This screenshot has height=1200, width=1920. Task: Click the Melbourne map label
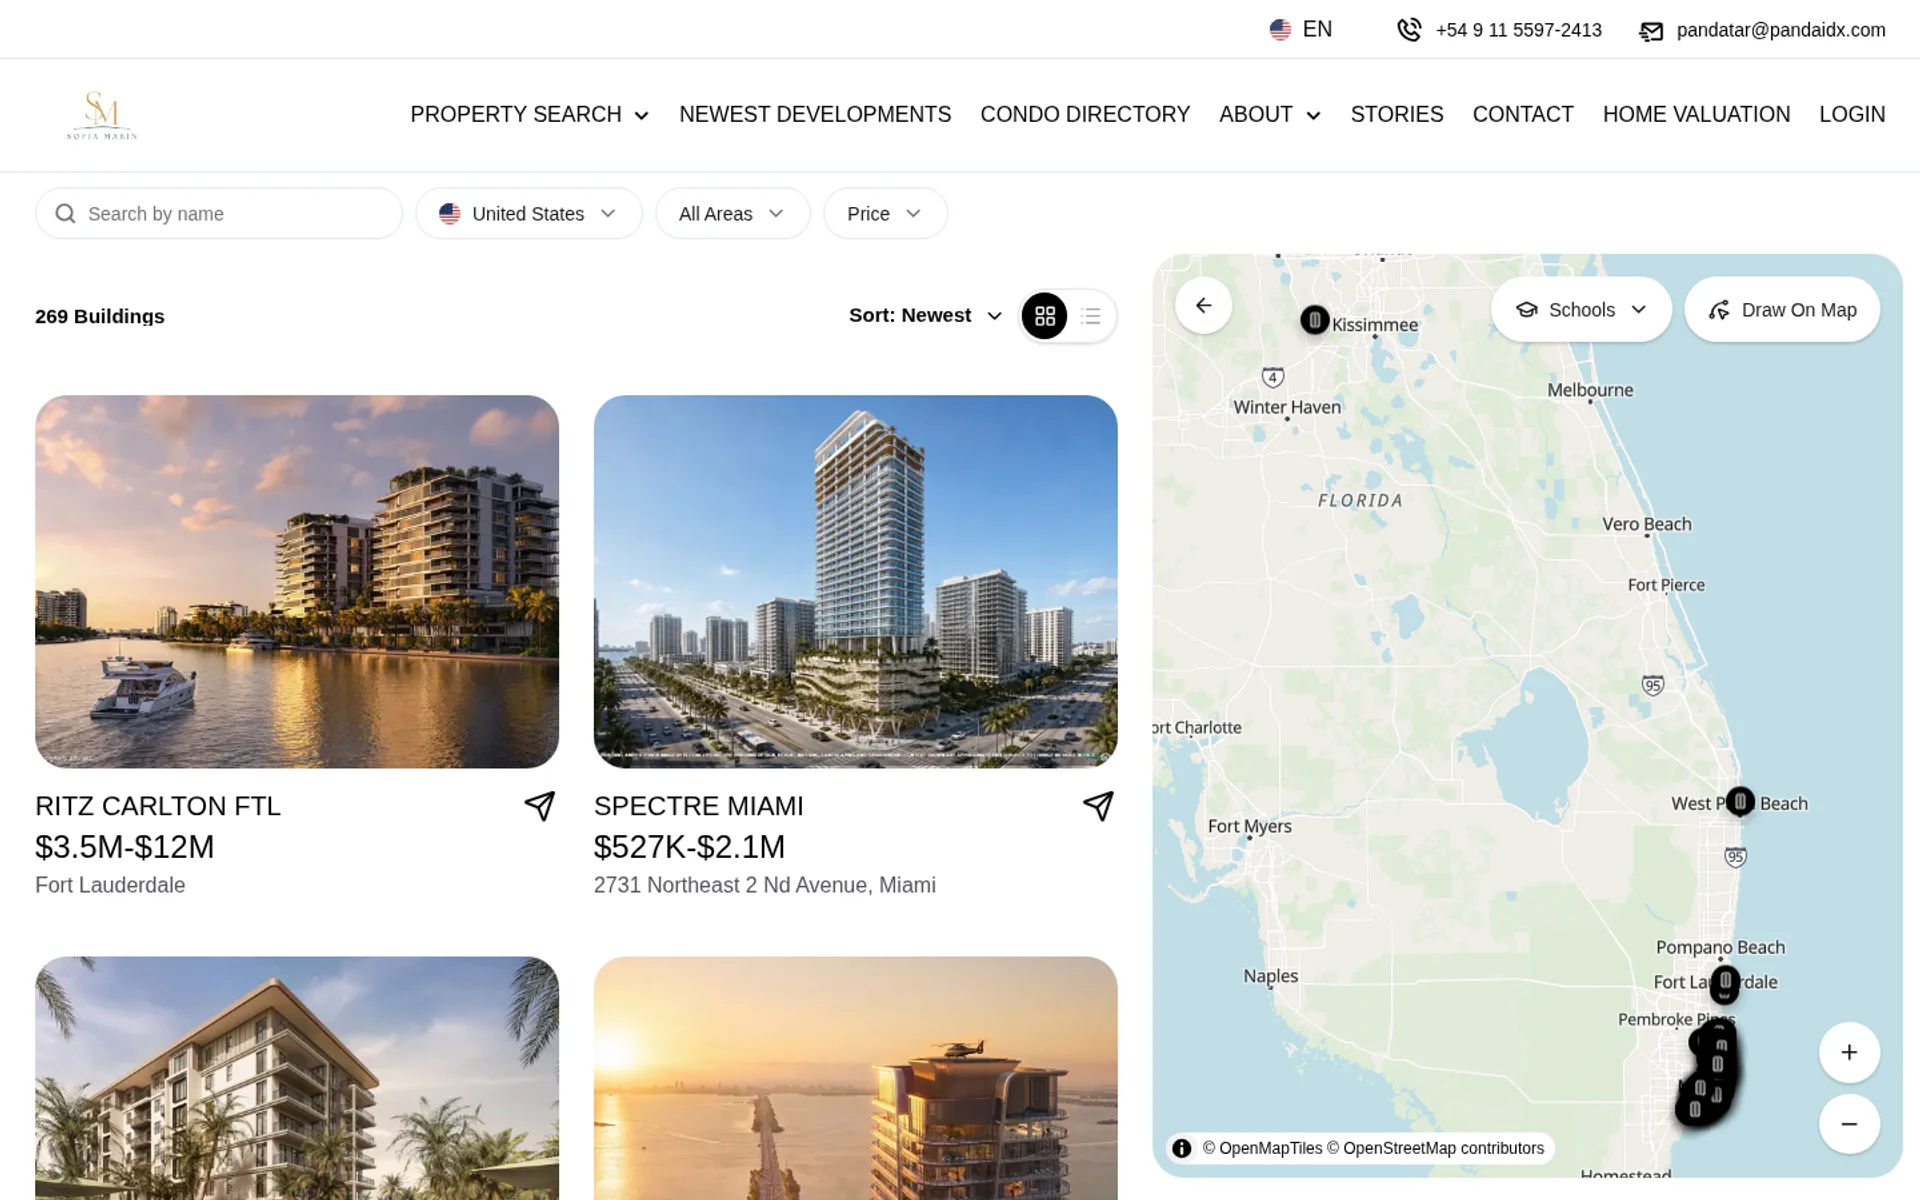click(1590, 390)
